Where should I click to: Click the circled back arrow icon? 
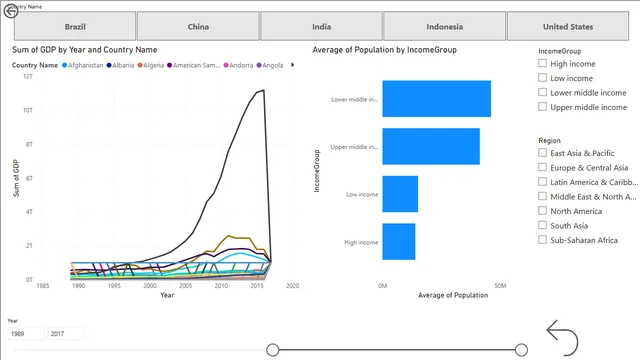(11, 11)
